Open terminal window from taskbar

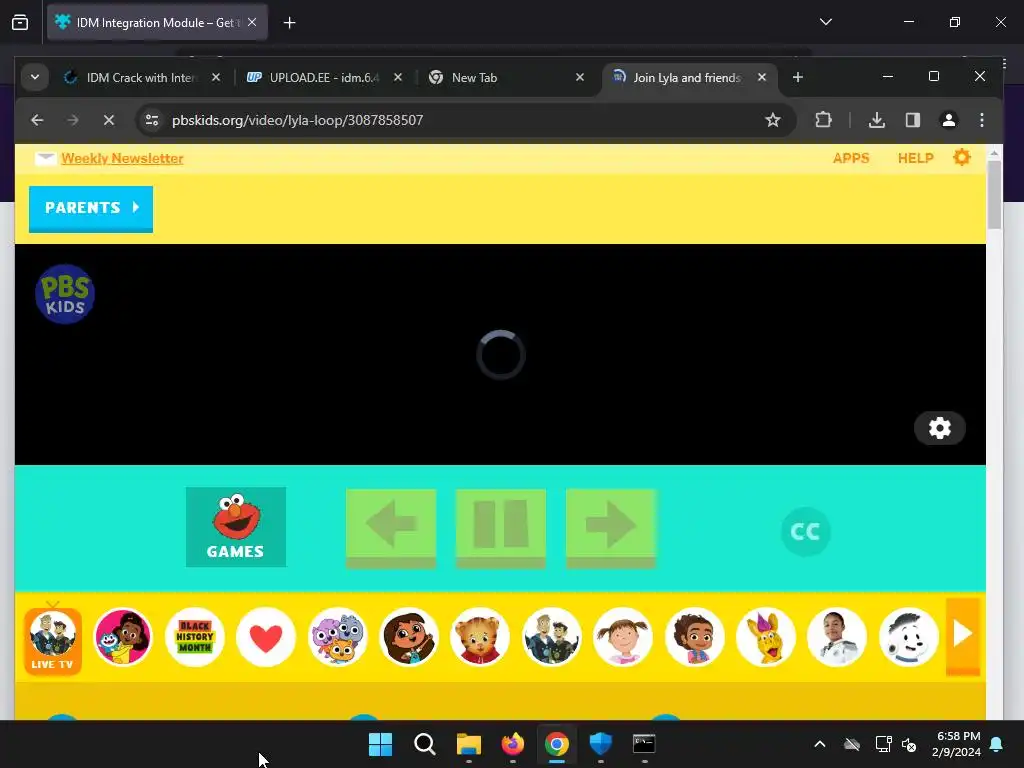coord(644,744)
